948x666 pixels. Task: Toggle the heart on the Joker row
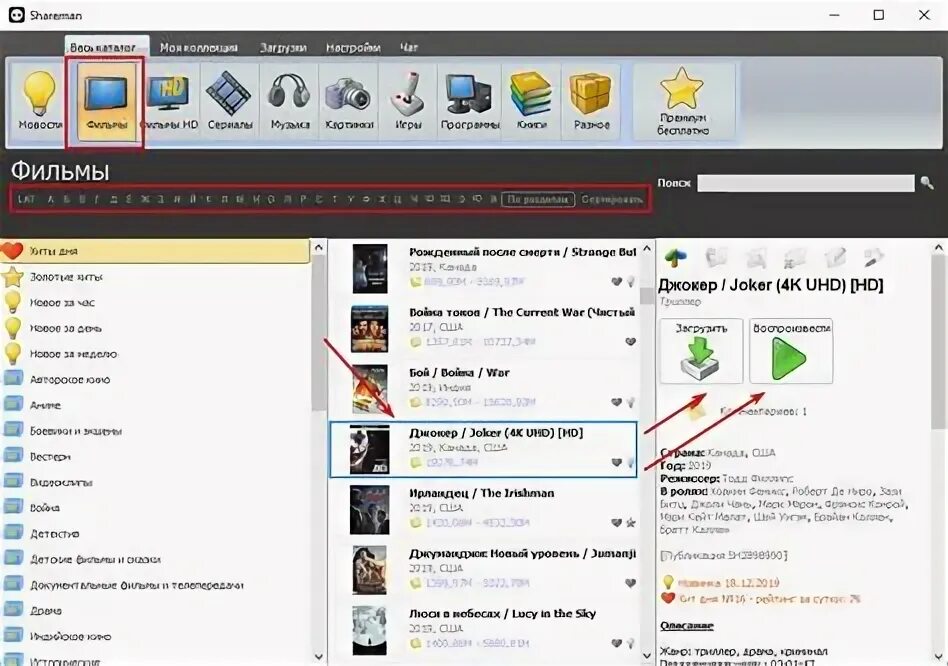[617, 462]
